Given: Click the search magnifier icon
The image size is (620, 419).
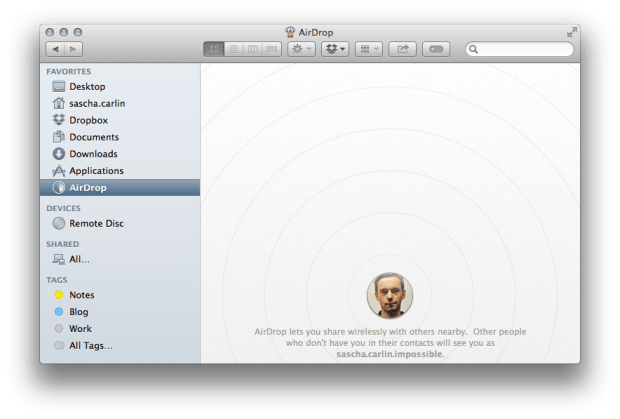Looking at the screenshot, I should point(473,49).
